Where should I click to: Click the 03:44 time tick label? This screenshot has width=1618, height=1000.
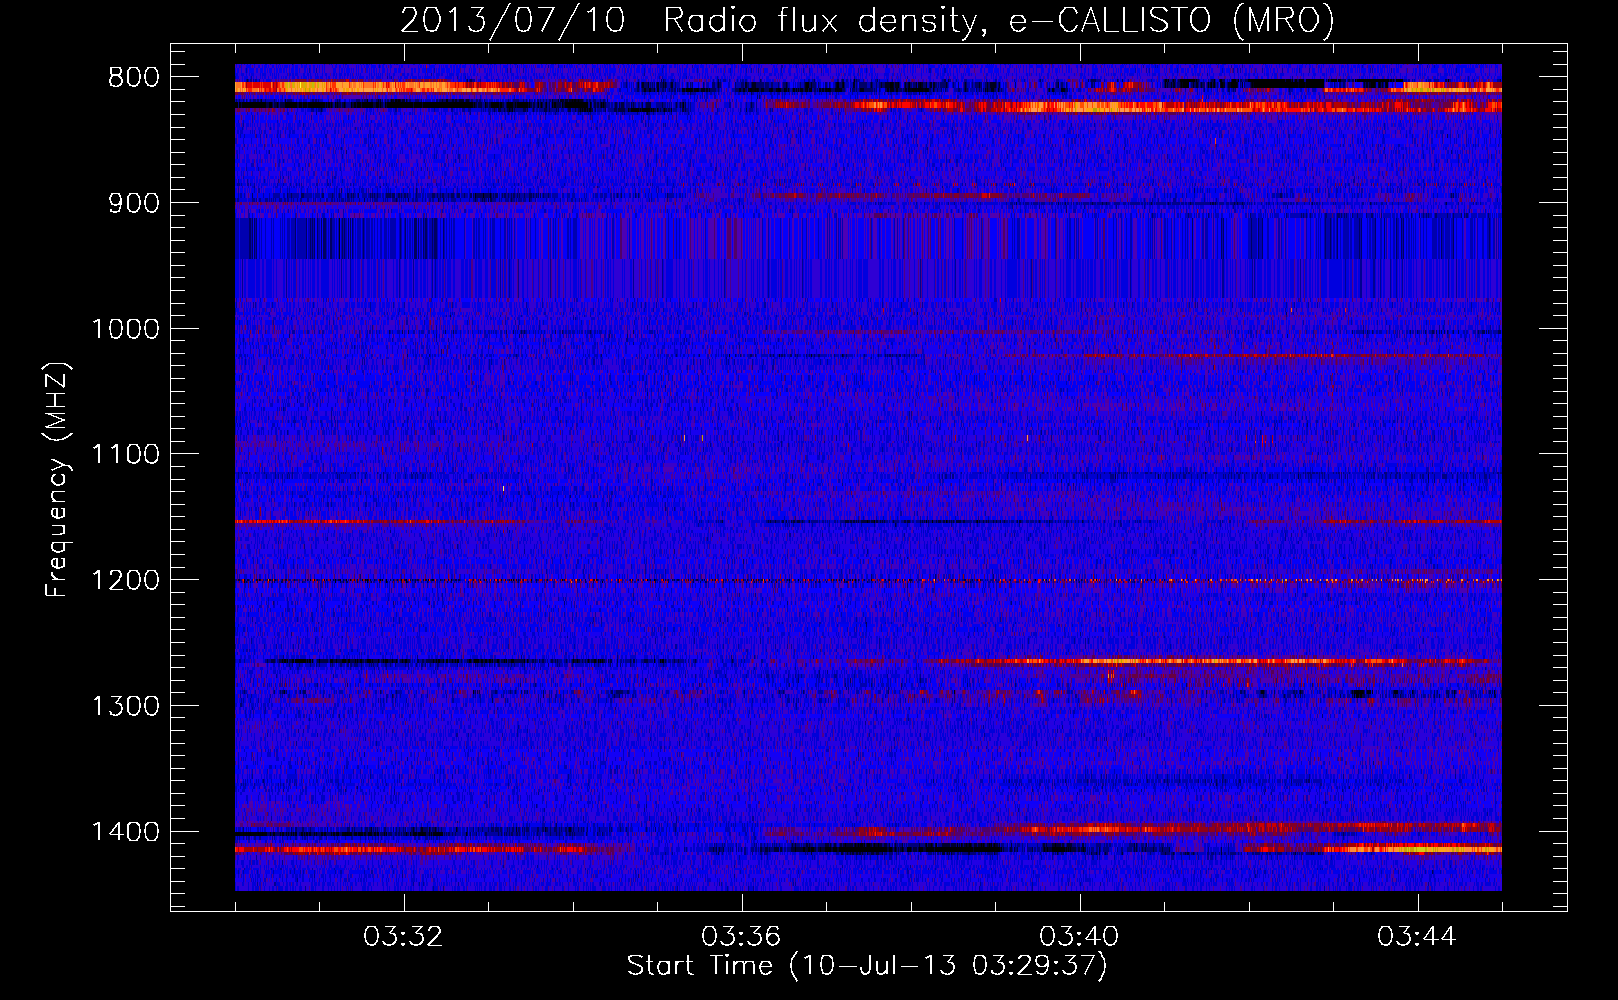click(x=1417, y=937)
